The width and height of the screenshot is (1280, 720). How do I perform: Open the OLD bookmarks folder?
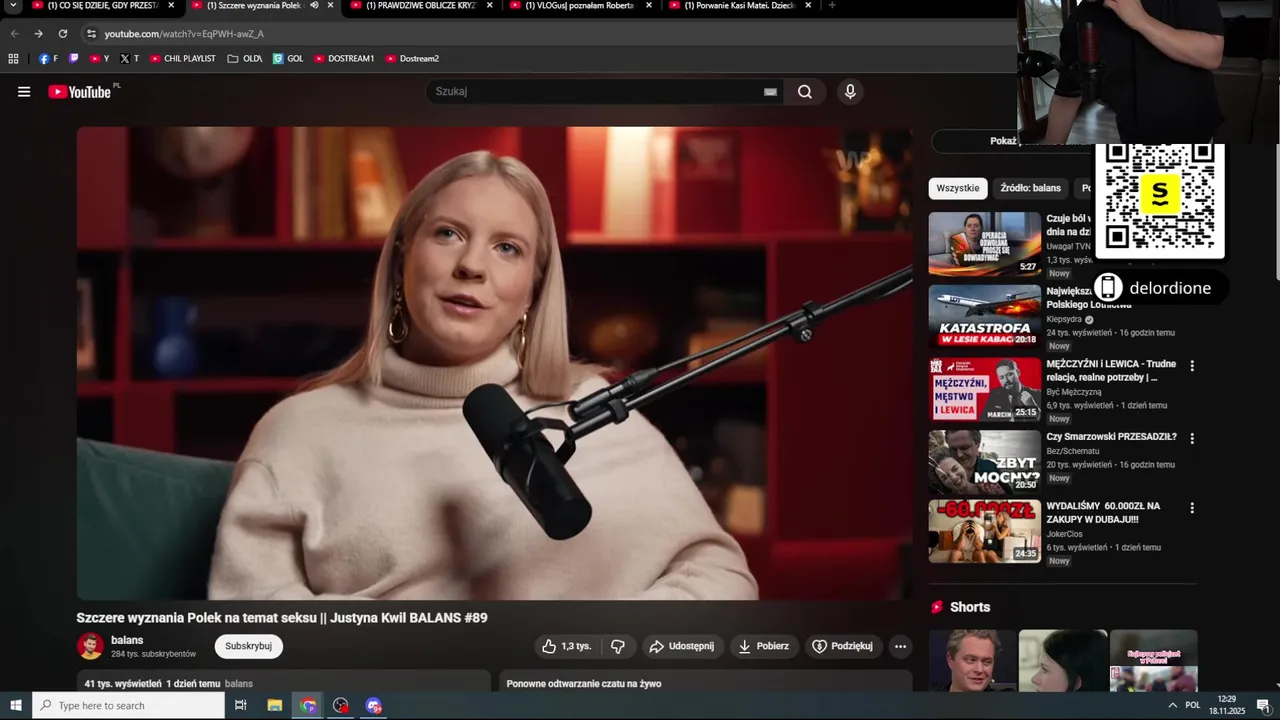click(245, 58)
